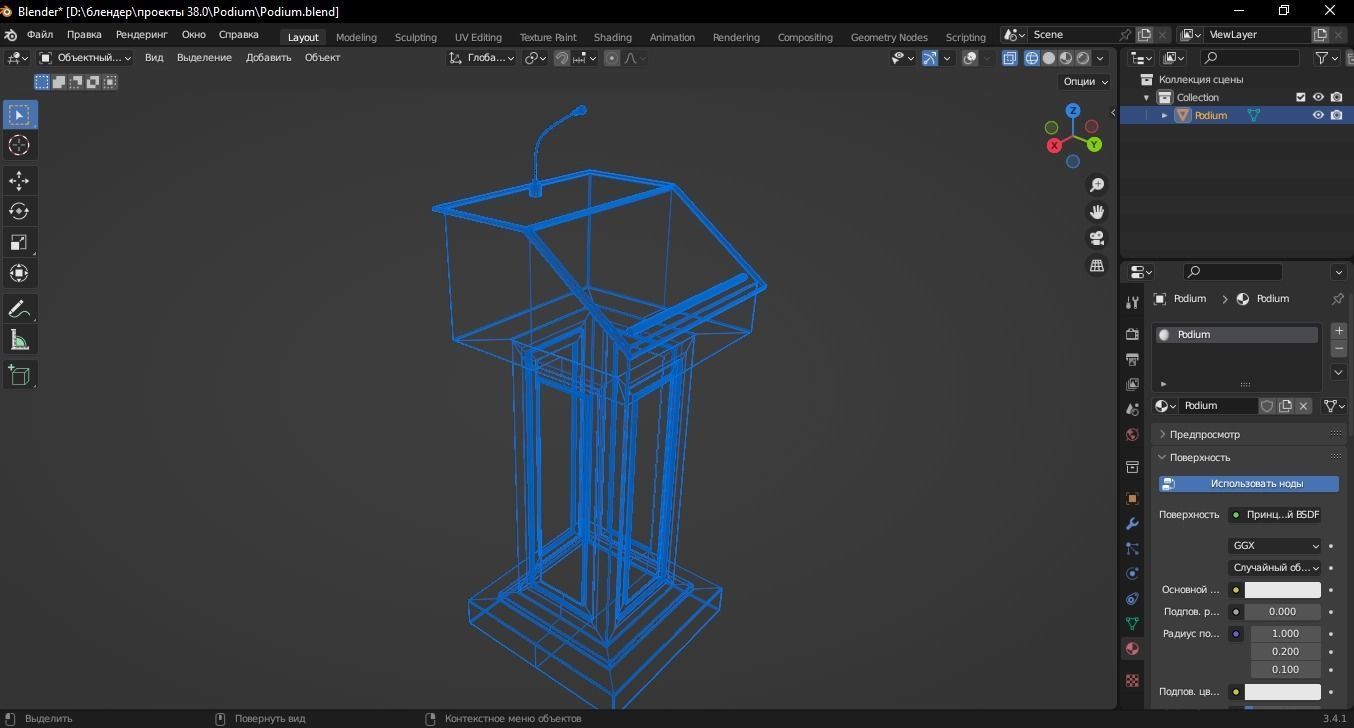Open the GGX distribution dropdown

[x=1275, y=546]
